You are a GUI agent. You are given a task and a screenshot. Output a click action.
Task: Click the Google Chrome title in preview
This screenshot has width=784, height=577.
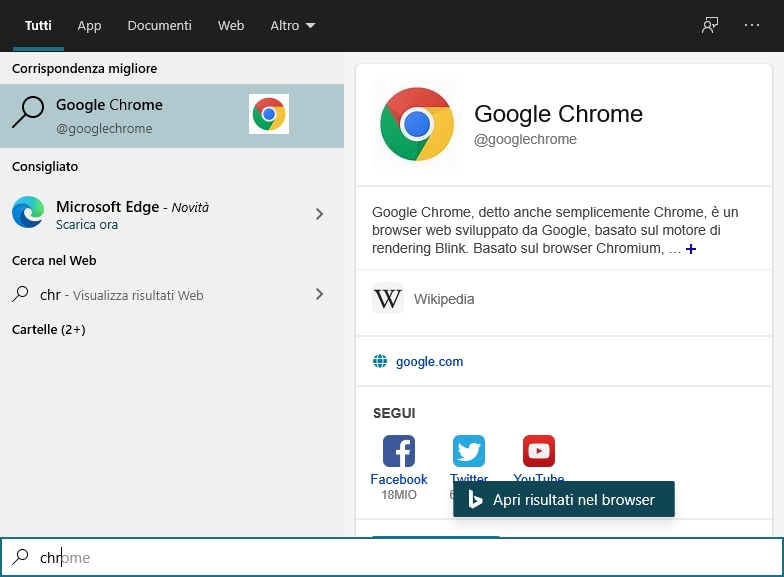[558, 114]
